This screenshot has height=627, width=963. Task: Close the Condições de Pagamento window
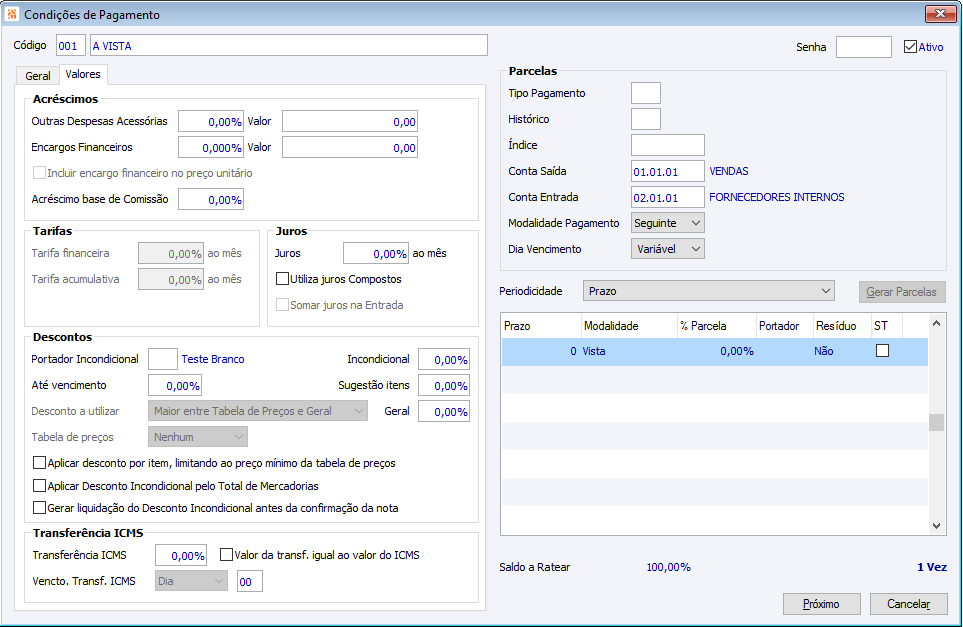(x=940, y=14)
